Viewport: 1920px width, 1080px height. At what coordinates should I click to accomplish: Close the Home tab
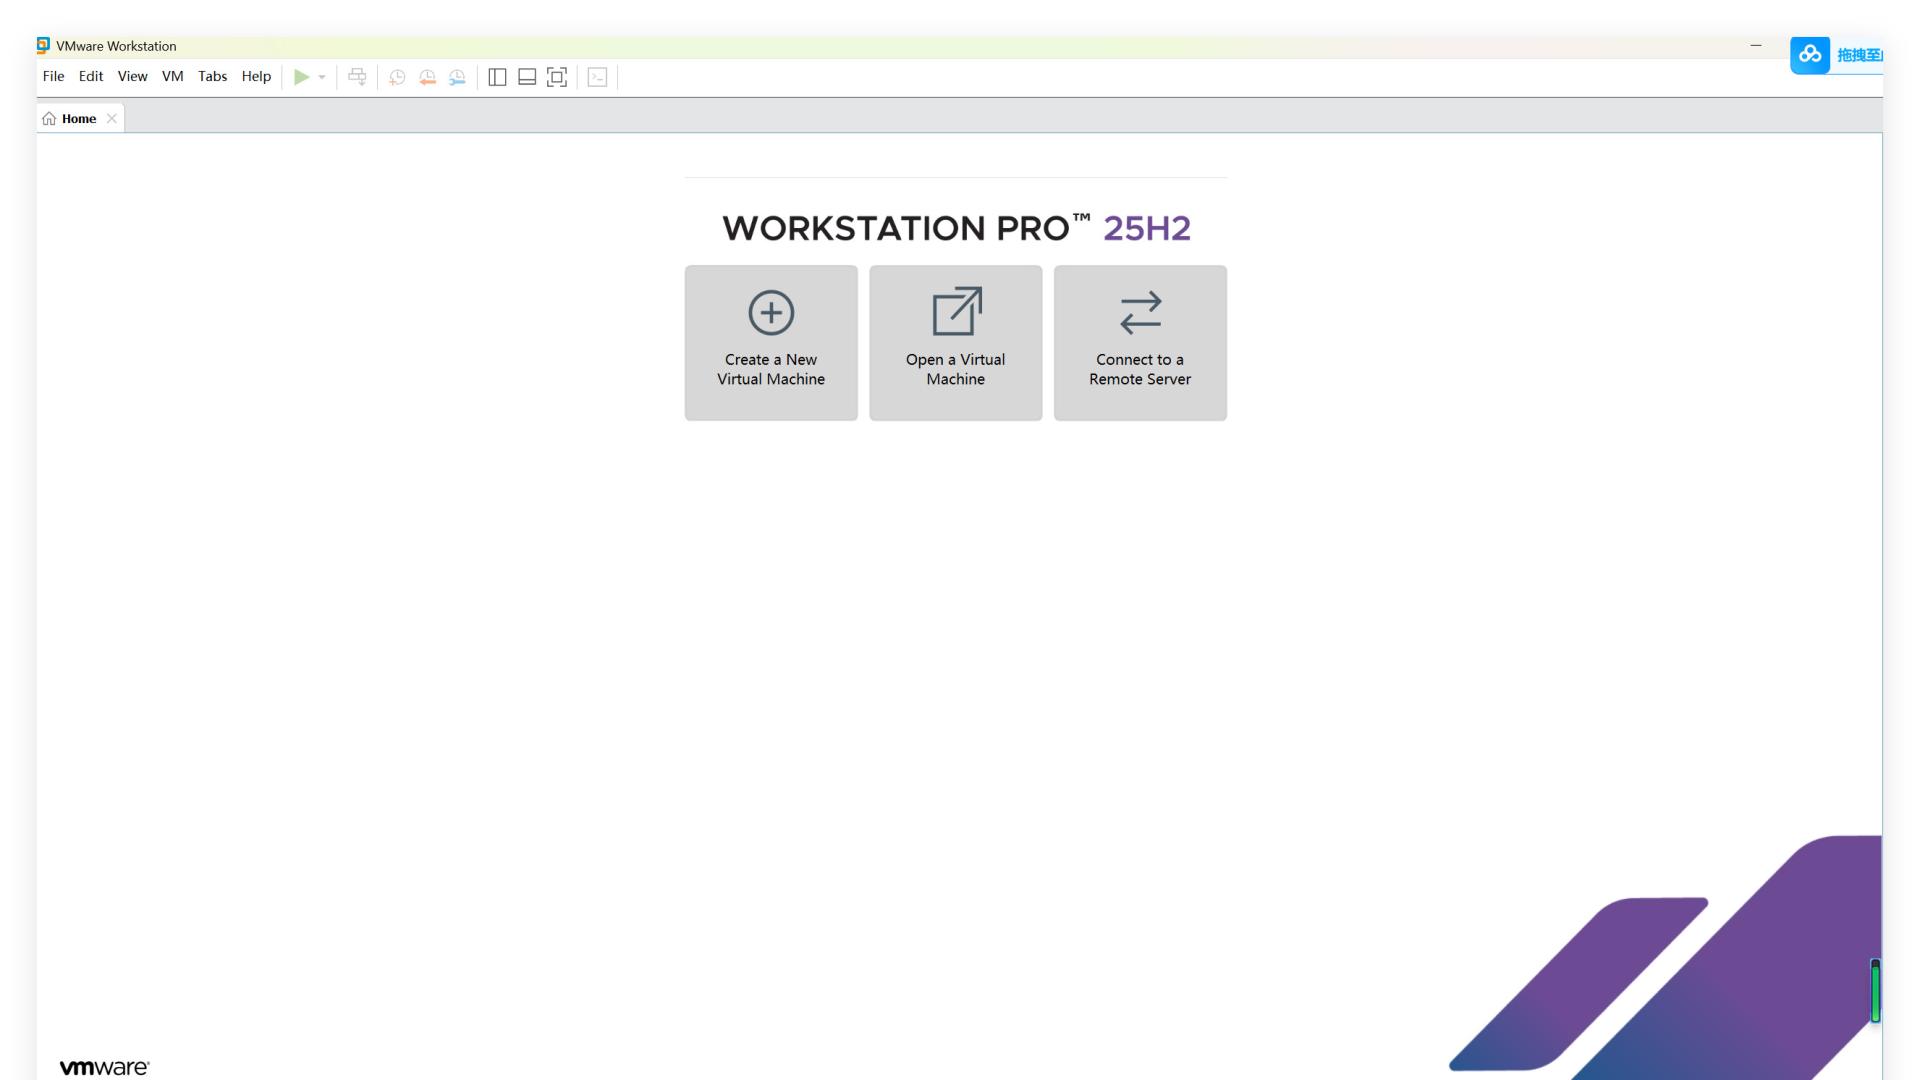[111, 118]
